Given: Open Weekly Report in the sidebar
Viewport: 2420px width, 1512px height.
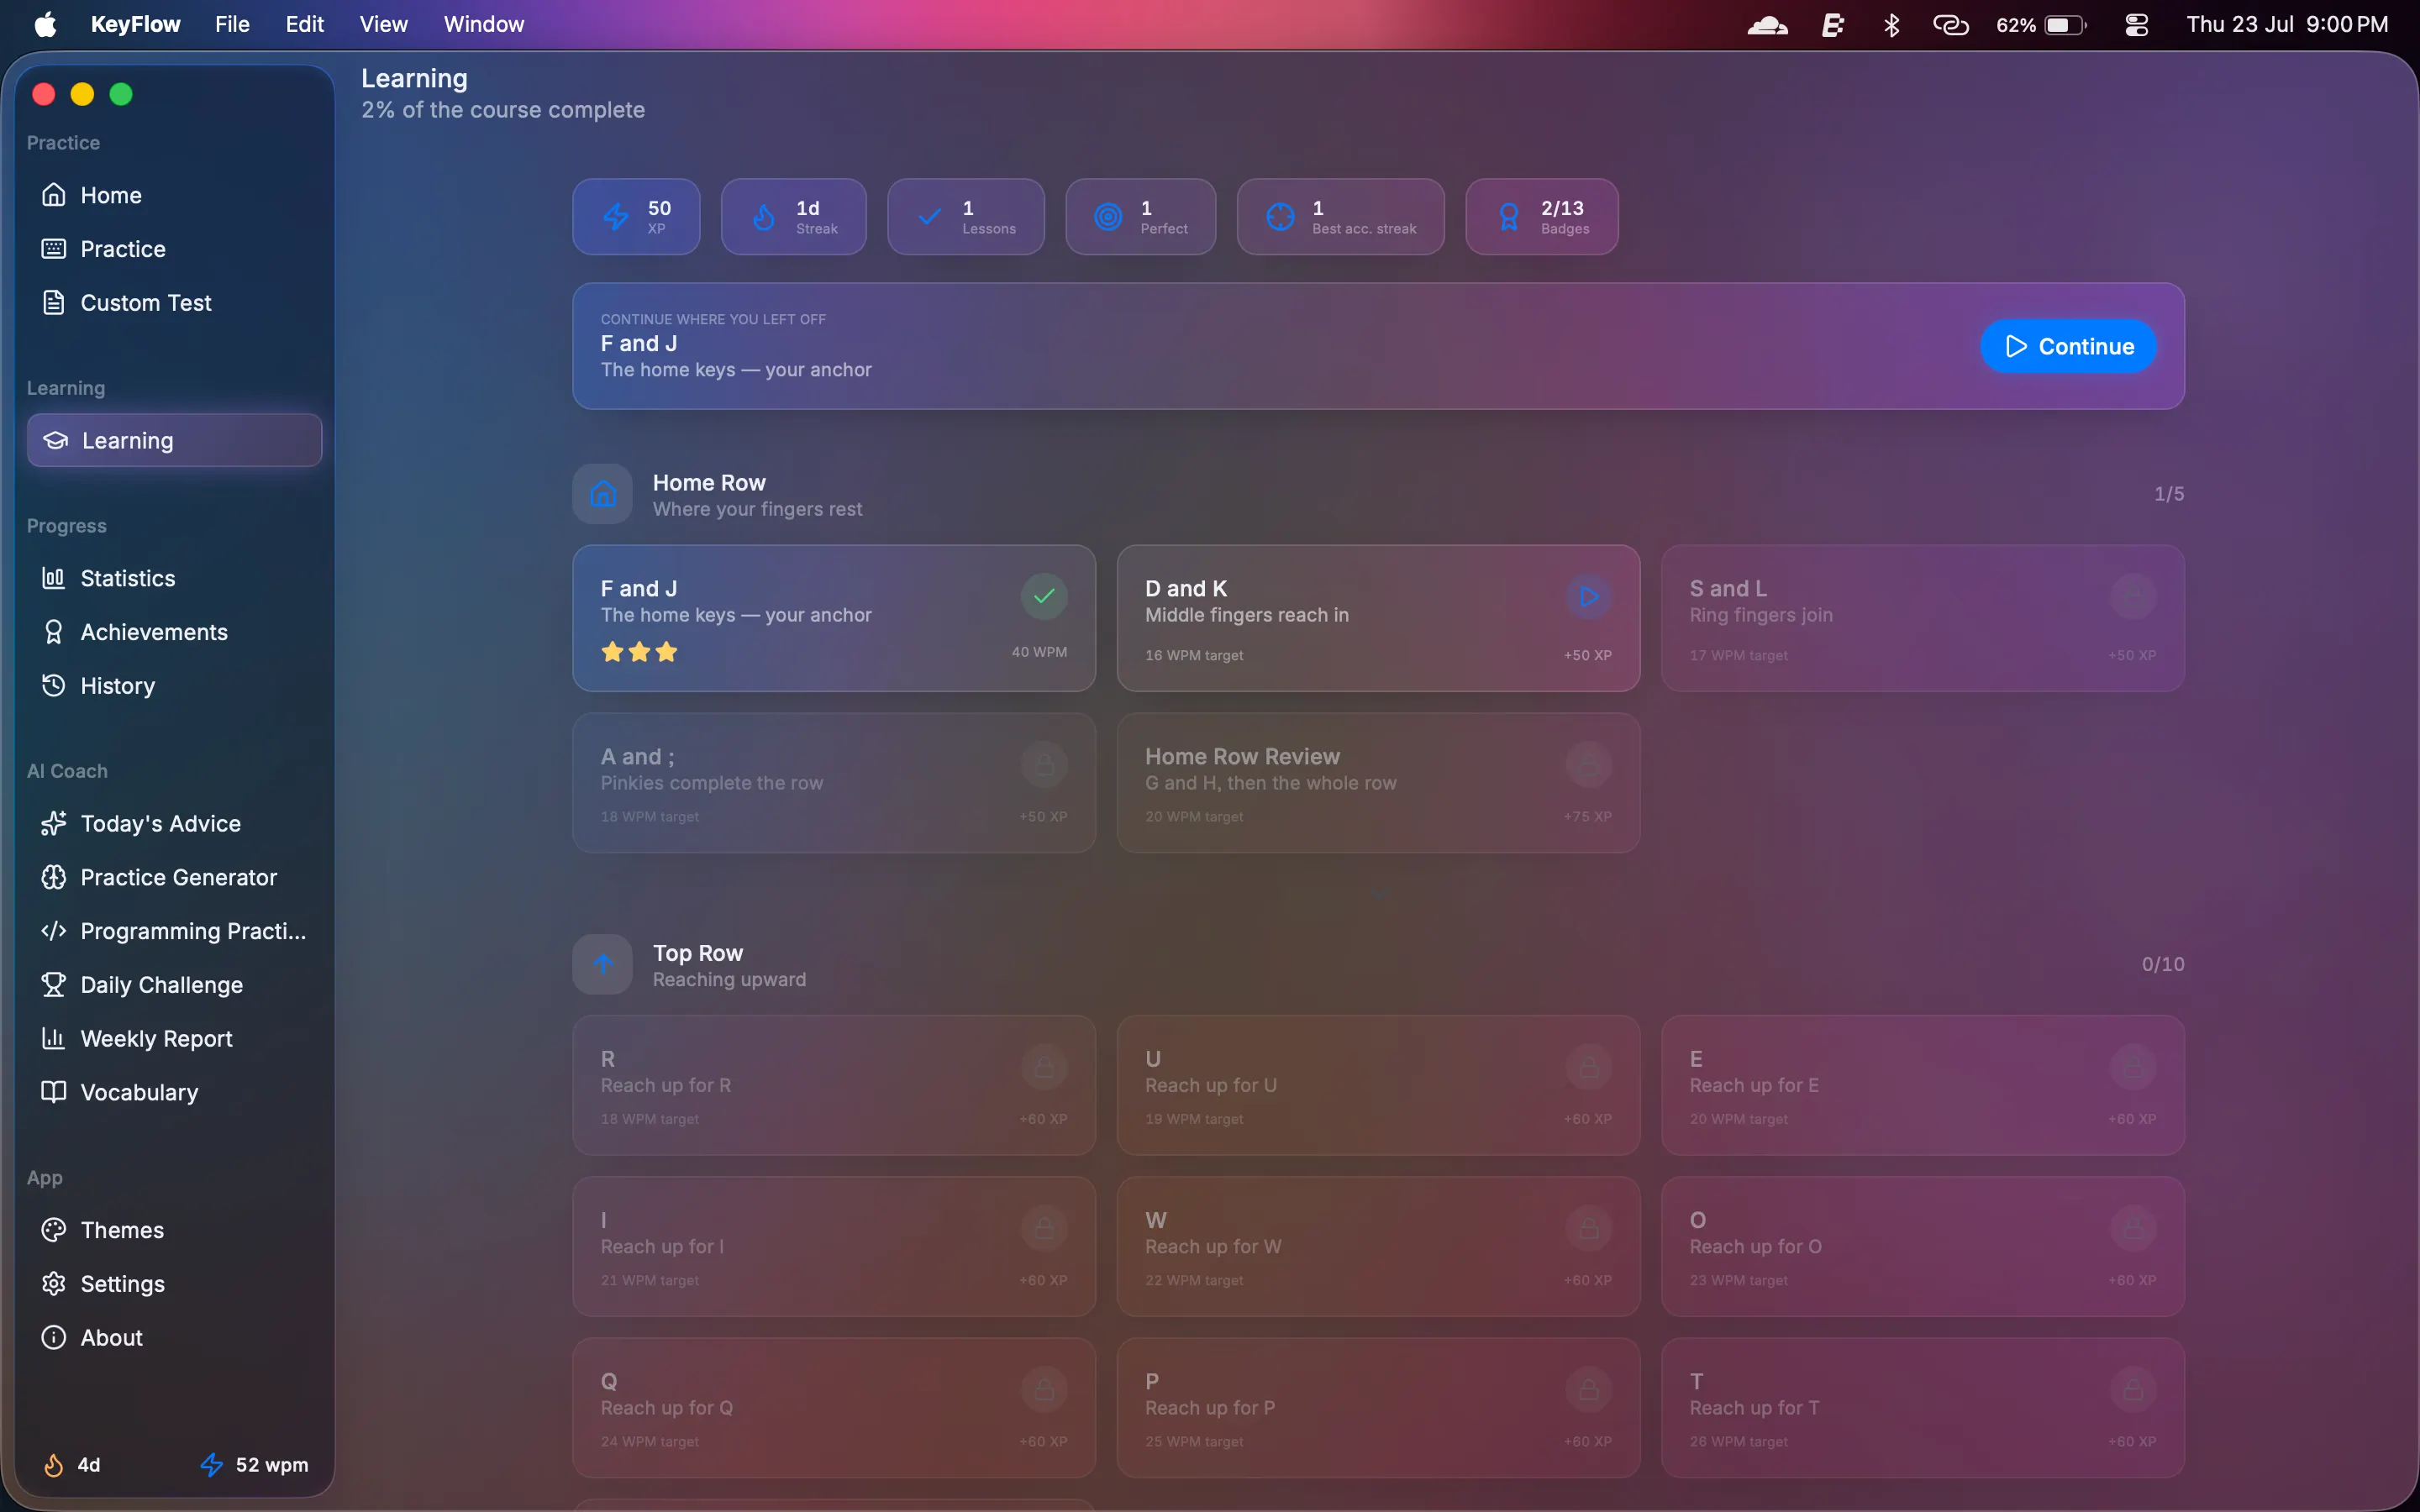Looking at the screenshot, I should coord(174,1039).
